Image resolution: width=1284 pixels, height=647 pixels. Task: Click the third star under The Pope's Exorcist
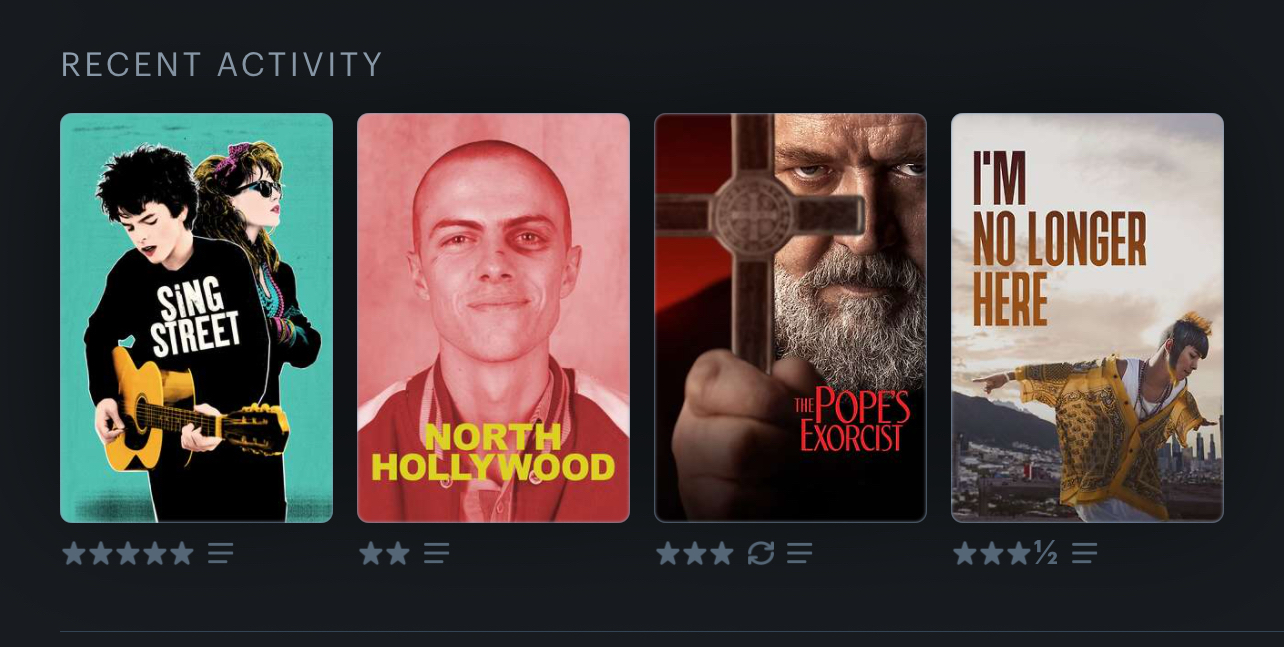click(x=722, y=553)
